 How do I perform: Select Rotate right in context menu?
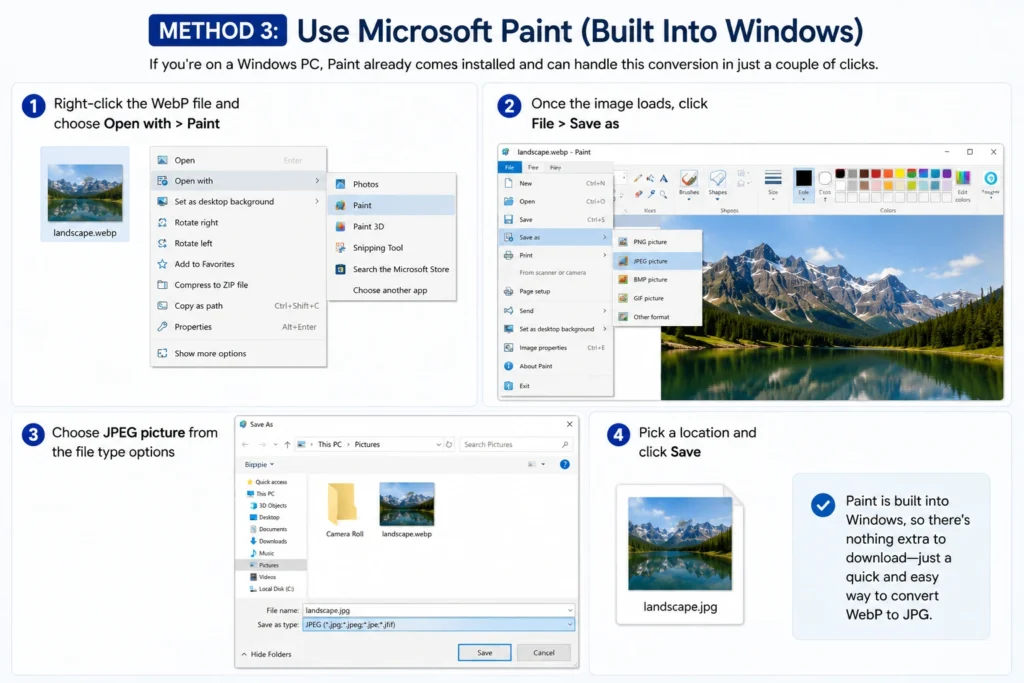[238, 223]
